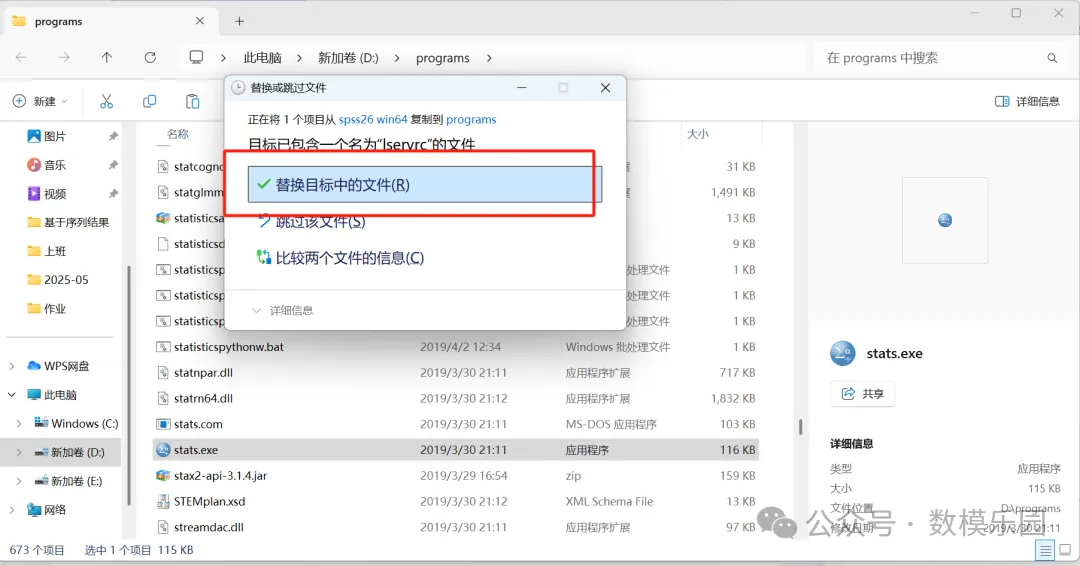Viewport: 1080px width, 566px height.
Task: Select statrn64.dll file
Action: tap(202, 399)
